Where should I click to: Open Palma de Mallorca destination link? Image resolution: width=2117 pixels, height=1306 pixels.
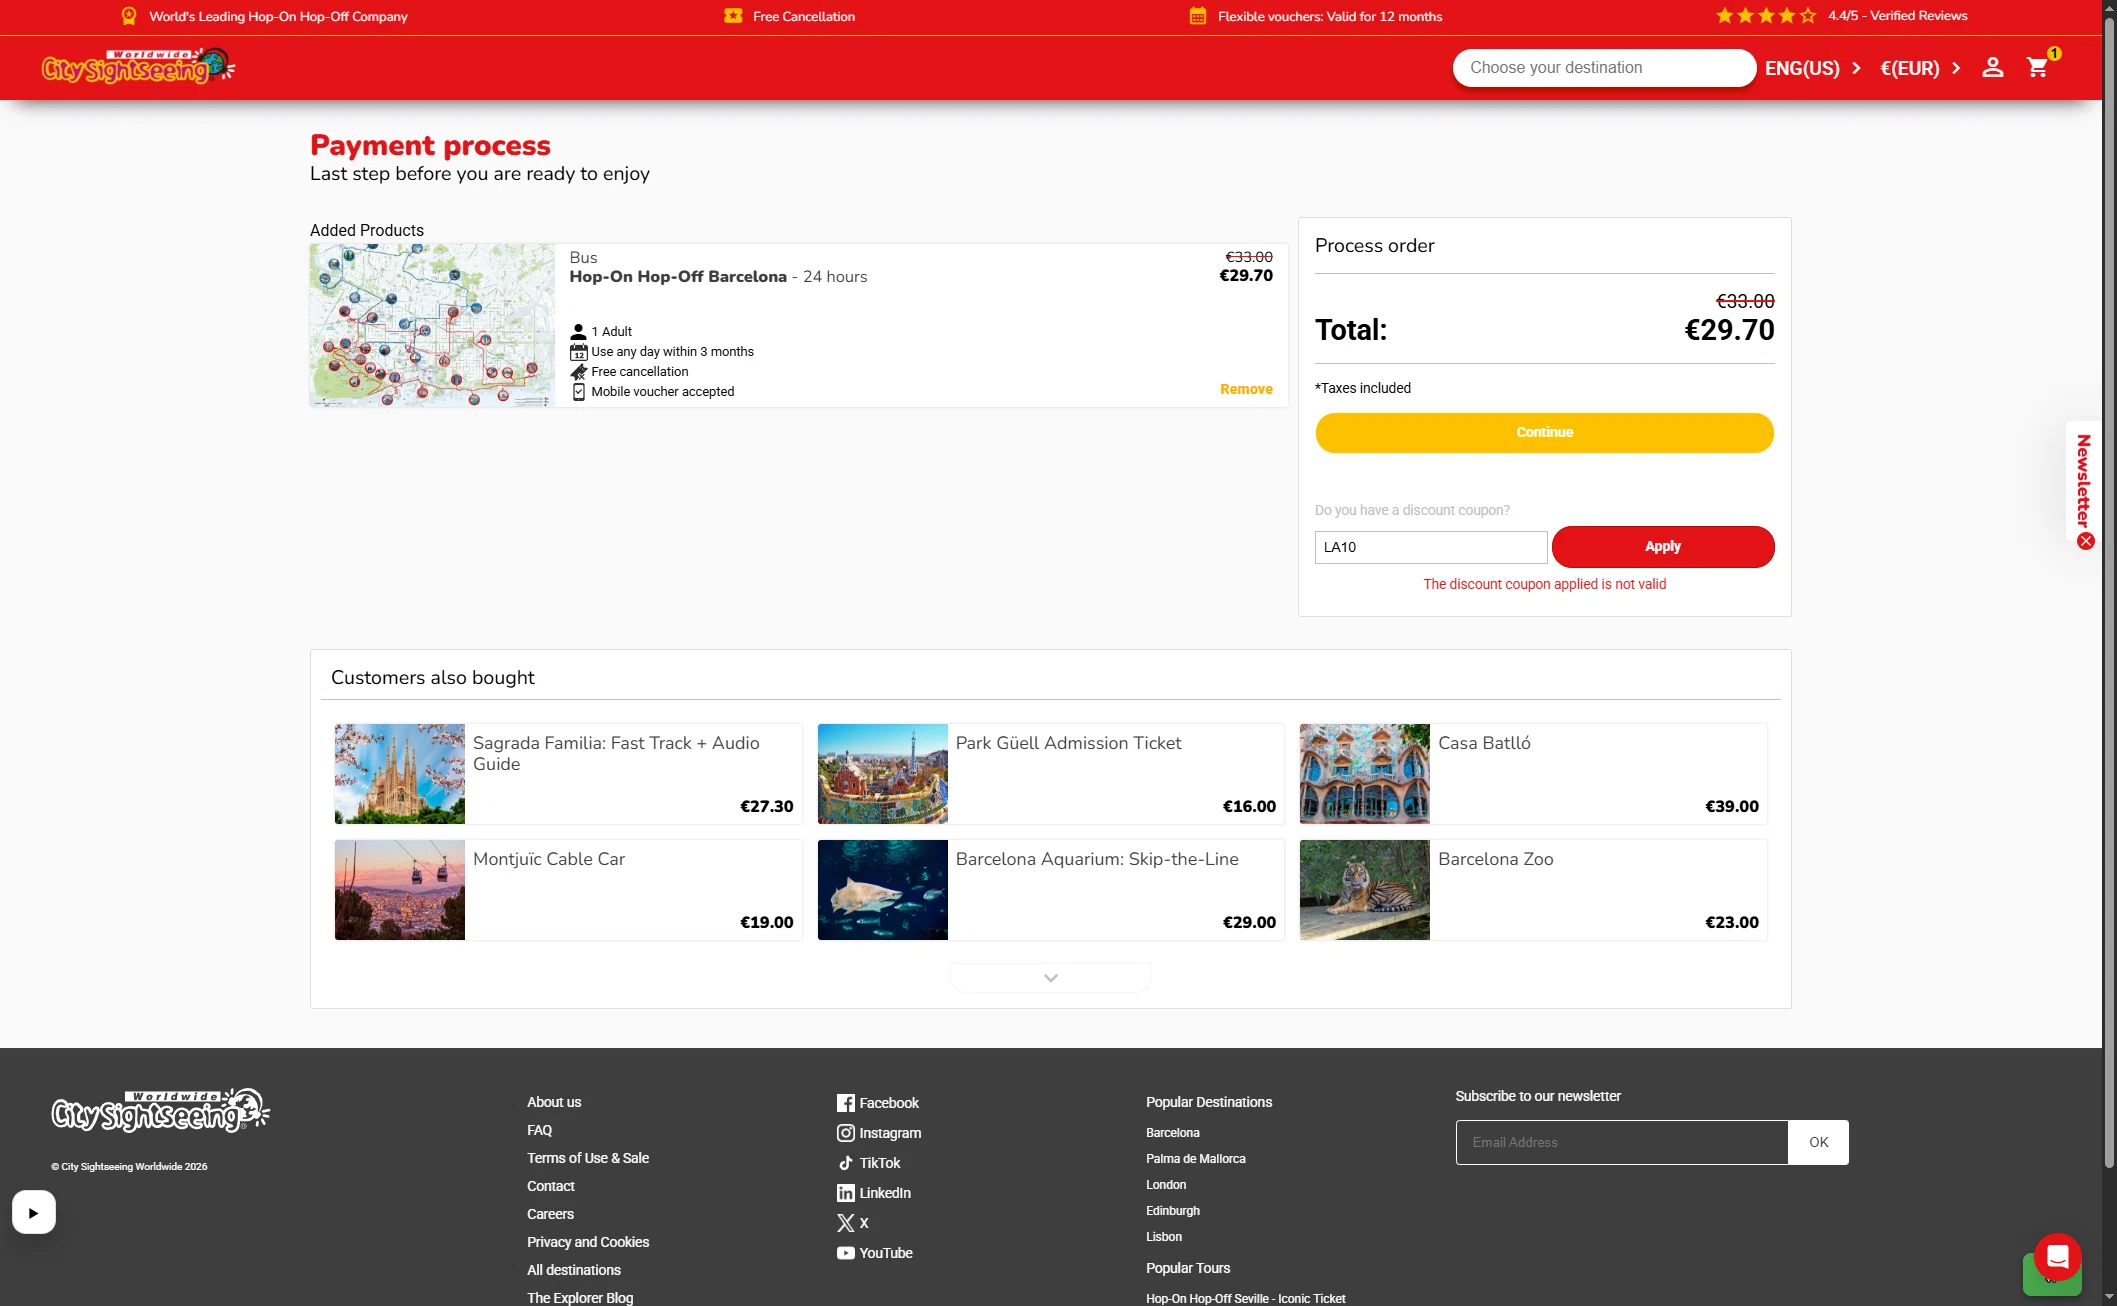tap(1195, 1159)
